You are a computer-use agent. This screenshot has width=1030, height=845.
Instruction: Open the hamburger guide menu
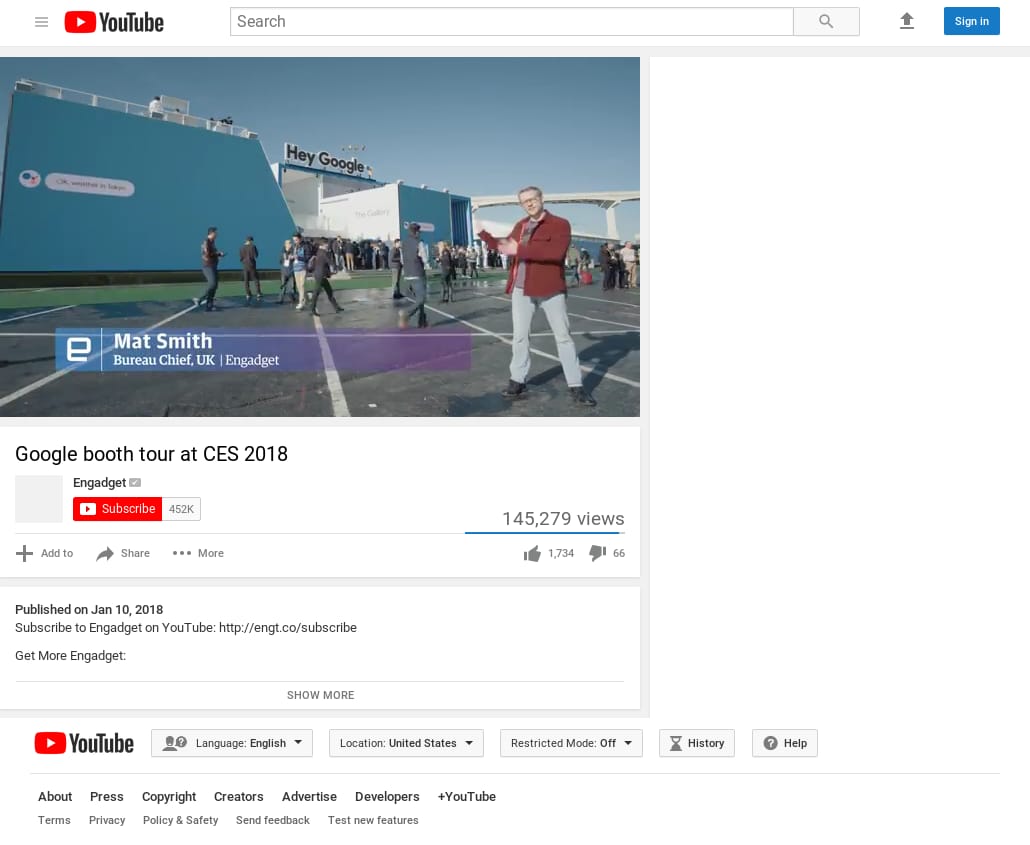[41, 22]
